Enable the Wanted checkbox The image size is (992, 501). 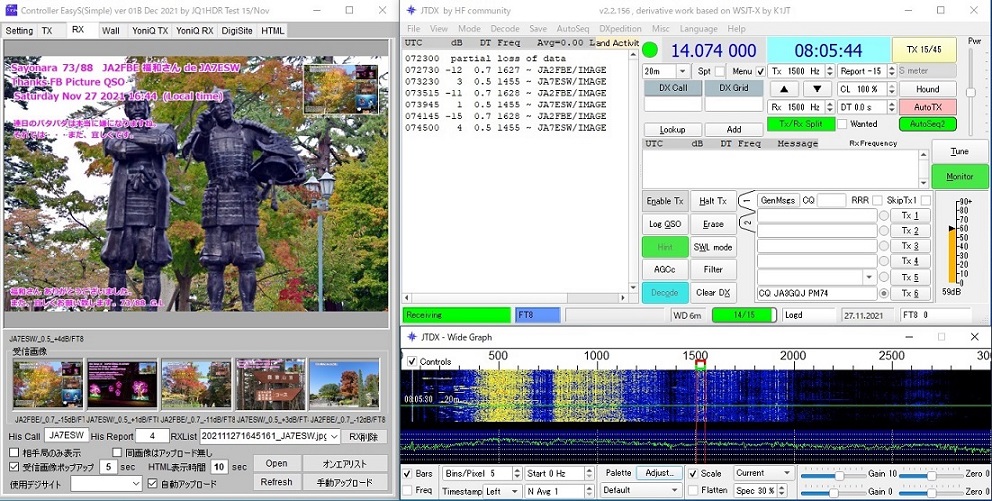click(842, 124)
